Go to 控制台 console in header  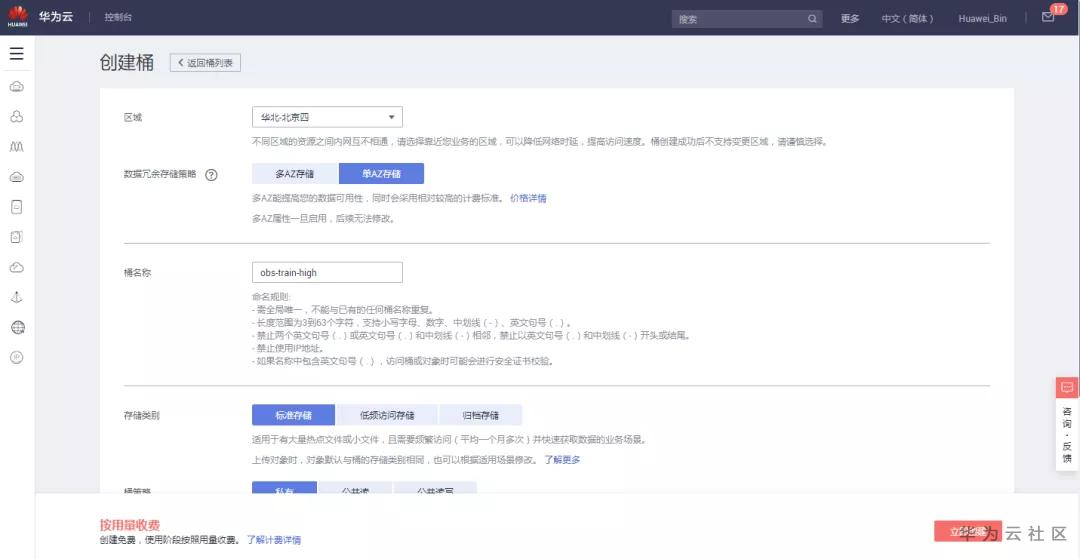pyautogui.click(x=118, y=17)
